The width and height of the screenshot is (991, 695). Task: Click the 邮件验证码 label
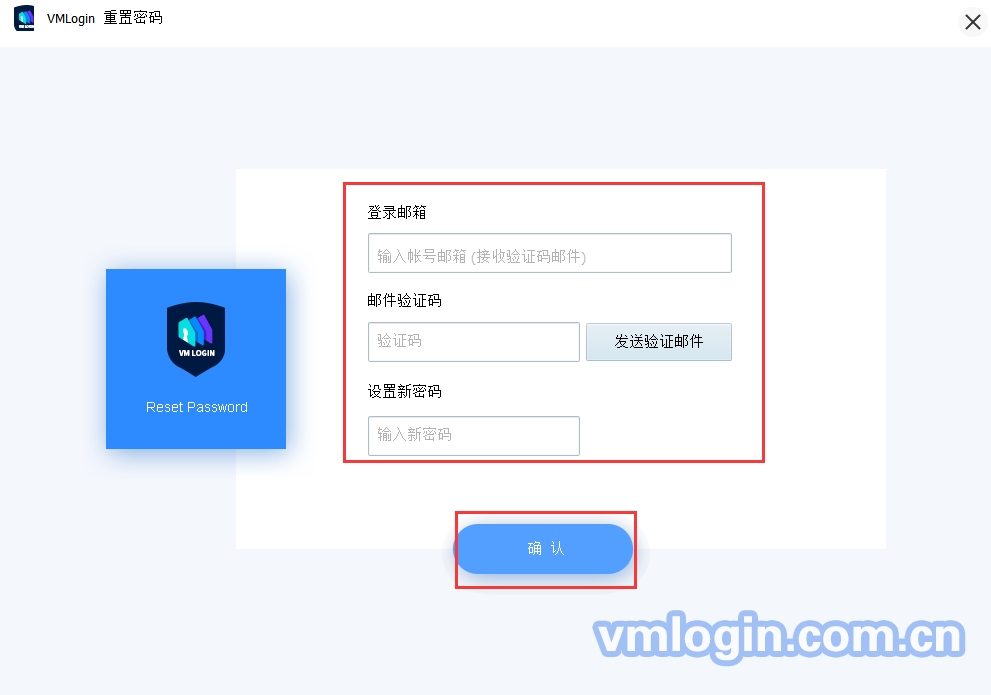(404, 300)
